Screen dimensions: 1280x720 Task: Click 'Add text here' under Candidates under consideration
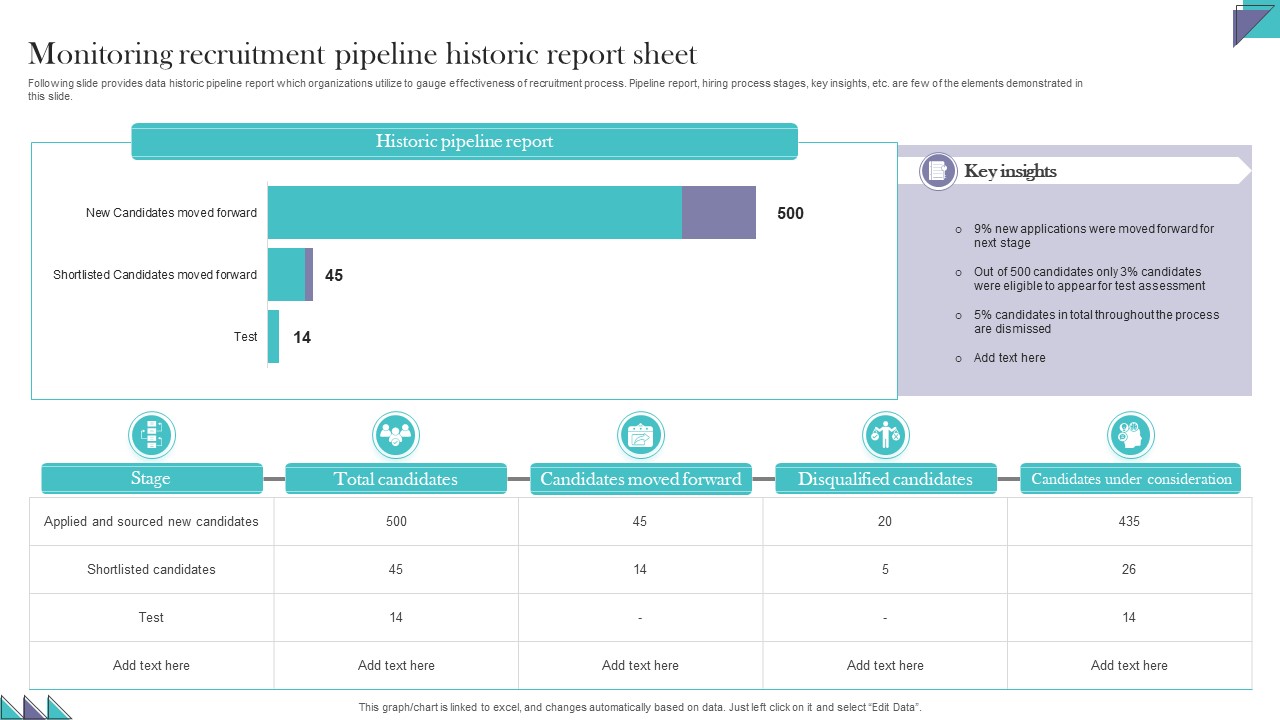click(x=1129, y=666)
